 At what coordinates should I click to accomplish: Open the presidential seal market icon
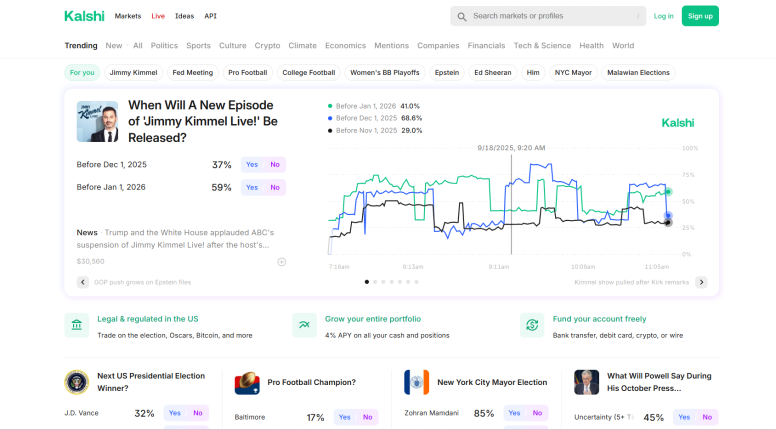[77, 382]
